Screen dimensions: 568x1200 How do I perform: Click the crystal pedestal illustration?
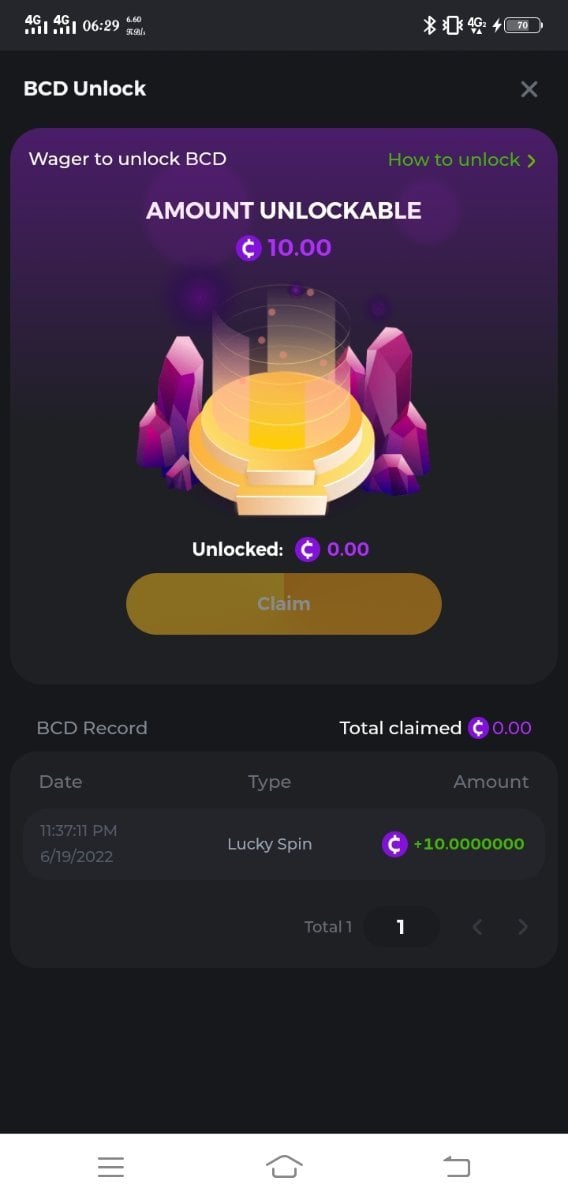pyautogui.click(x=284, y=398)
